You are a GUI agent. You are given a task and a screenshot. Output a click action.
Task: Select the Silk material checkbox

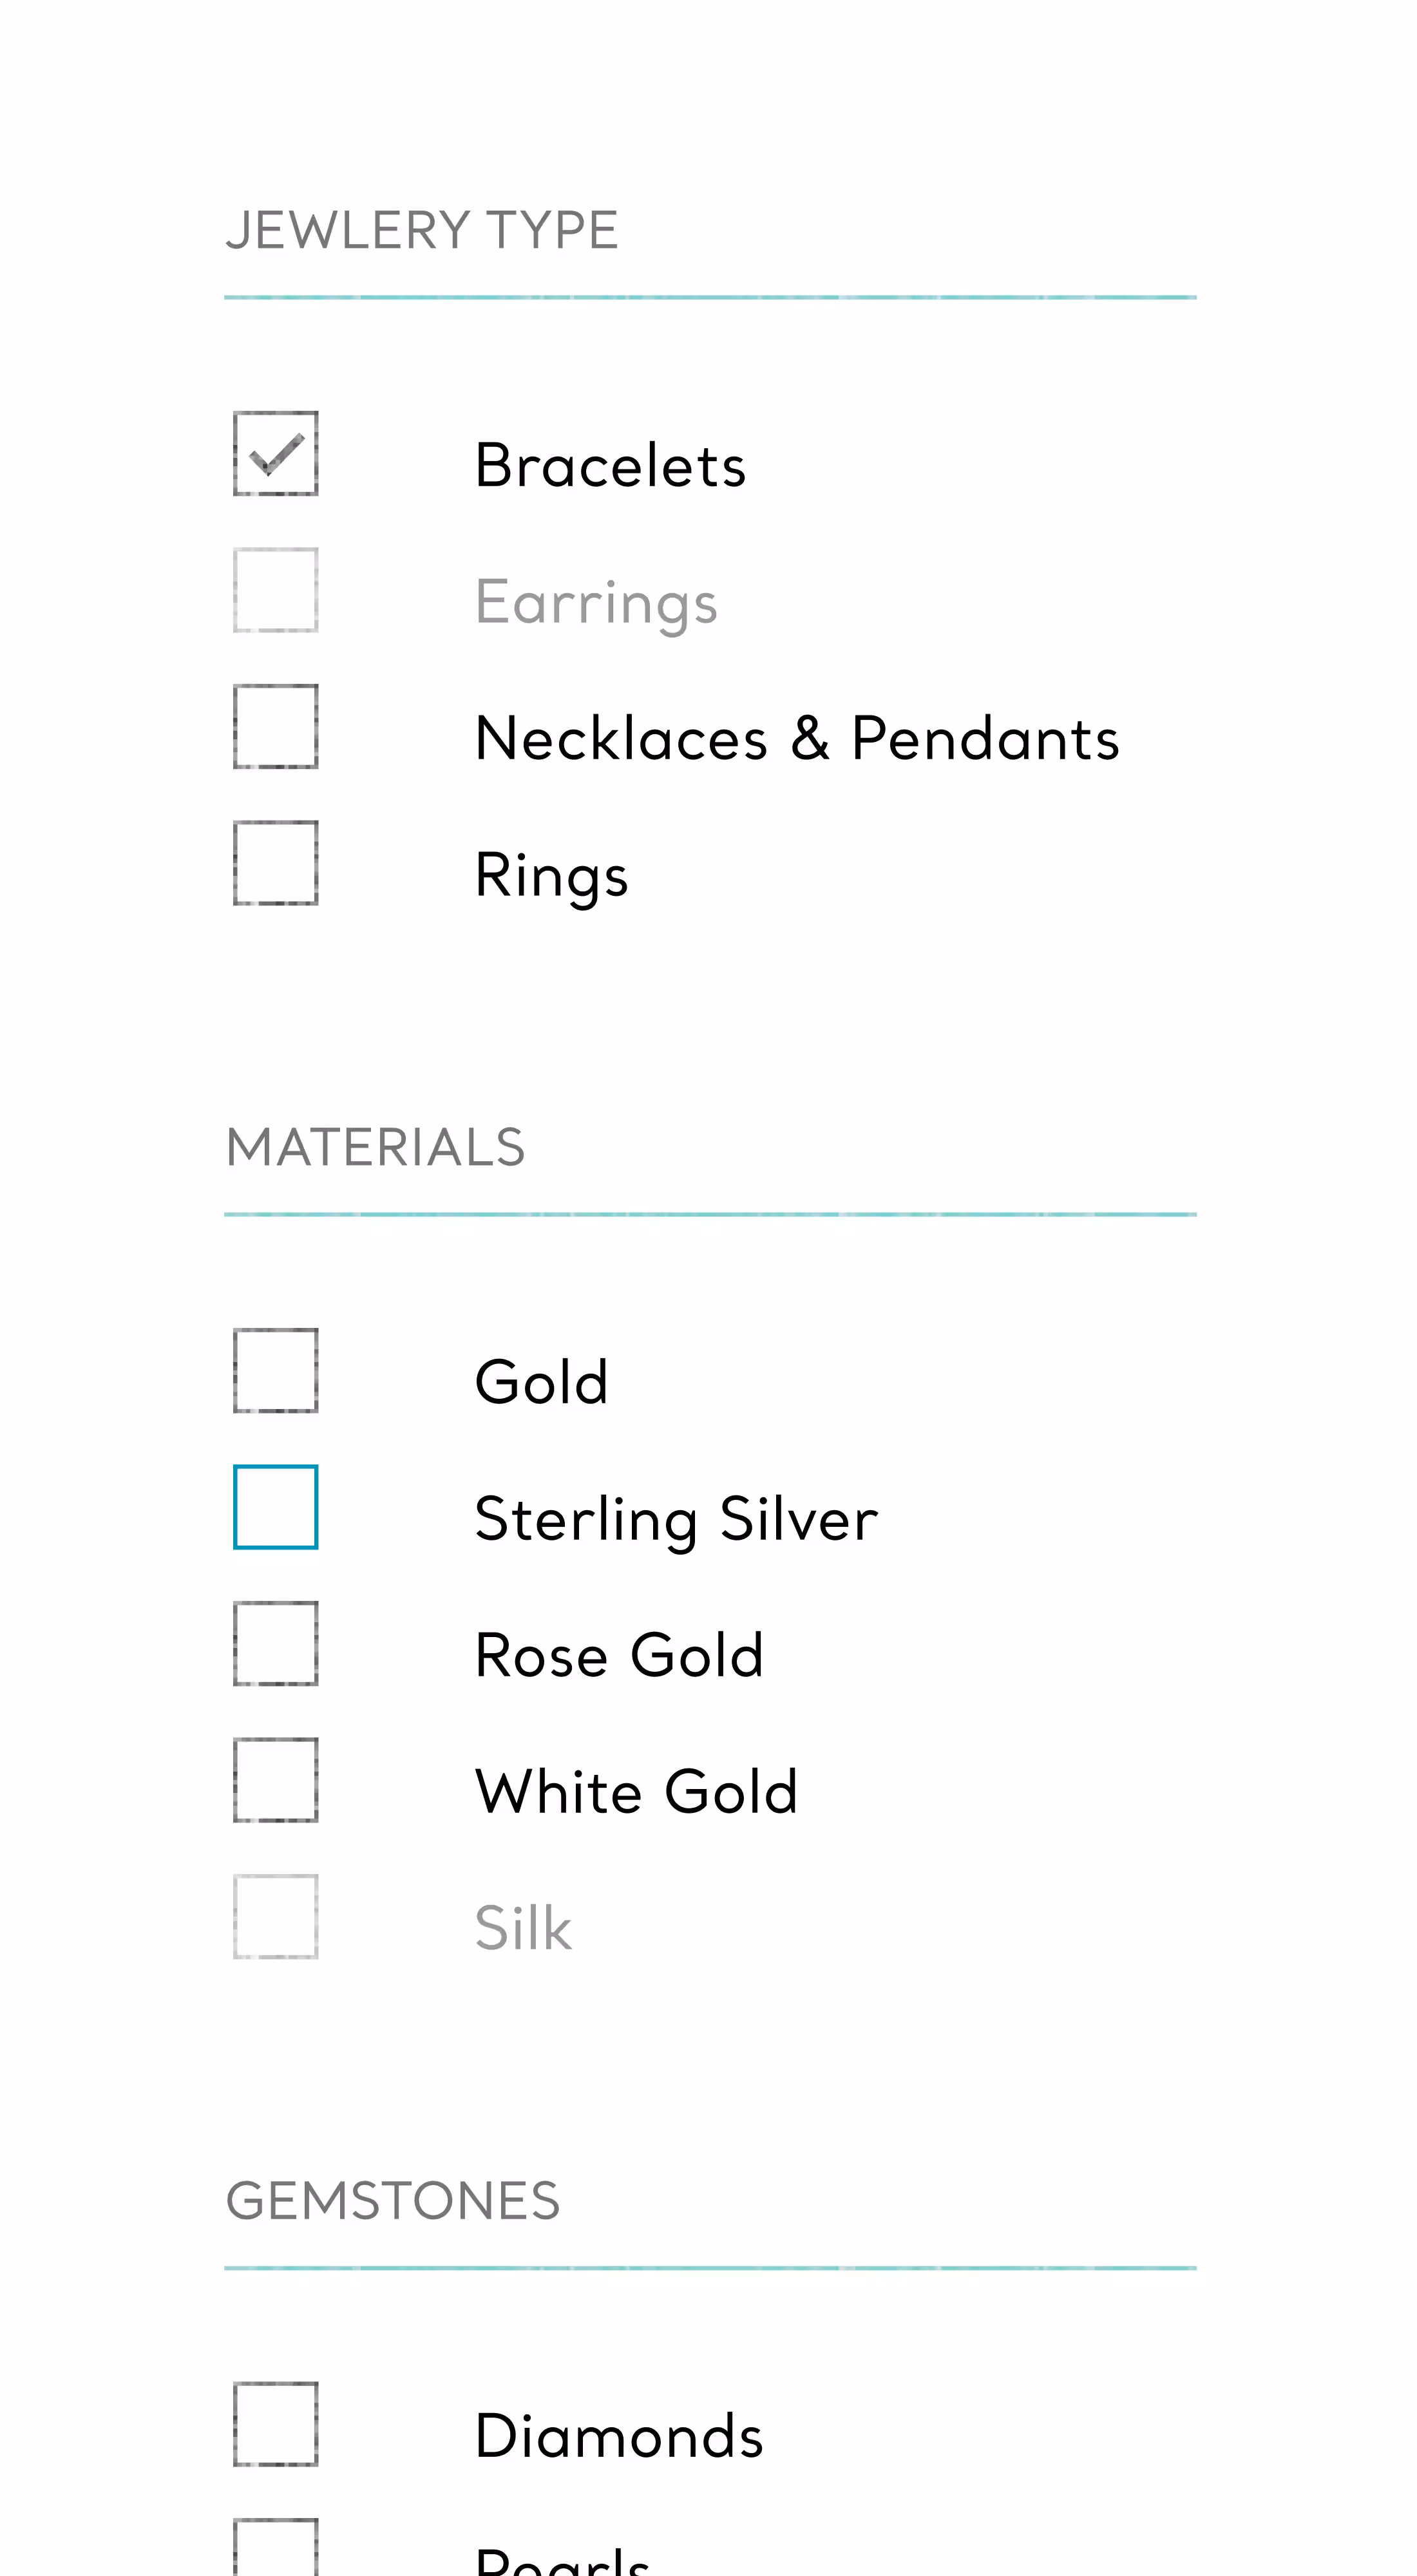click(x=276, y=1917)
